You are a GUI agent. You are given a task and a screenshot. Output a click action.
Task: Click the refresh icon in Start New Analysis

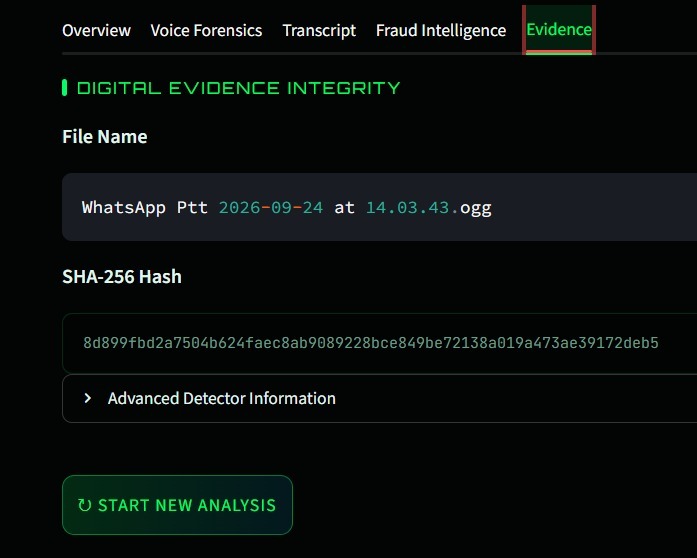click(84, 505)
